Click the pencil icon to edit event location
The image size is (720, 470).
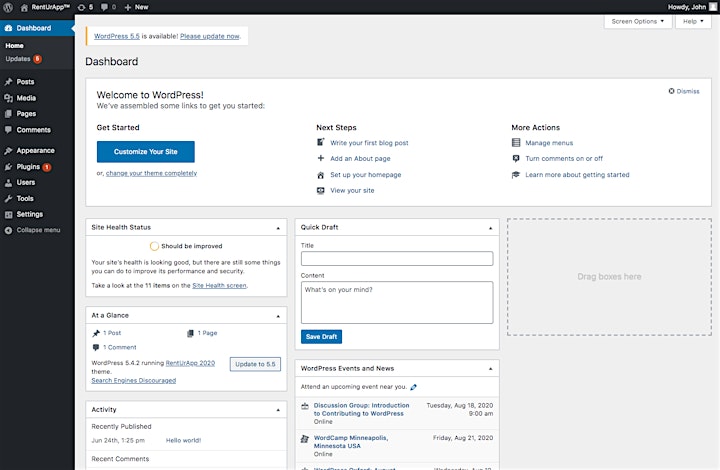point(413,387)
